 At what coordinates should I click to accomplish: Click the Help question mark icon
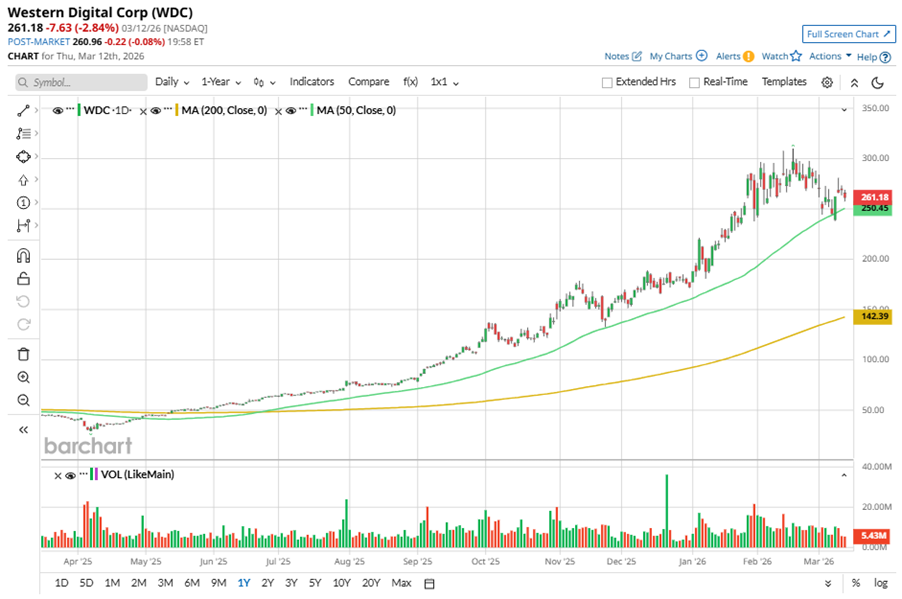[x=885, y=57]
